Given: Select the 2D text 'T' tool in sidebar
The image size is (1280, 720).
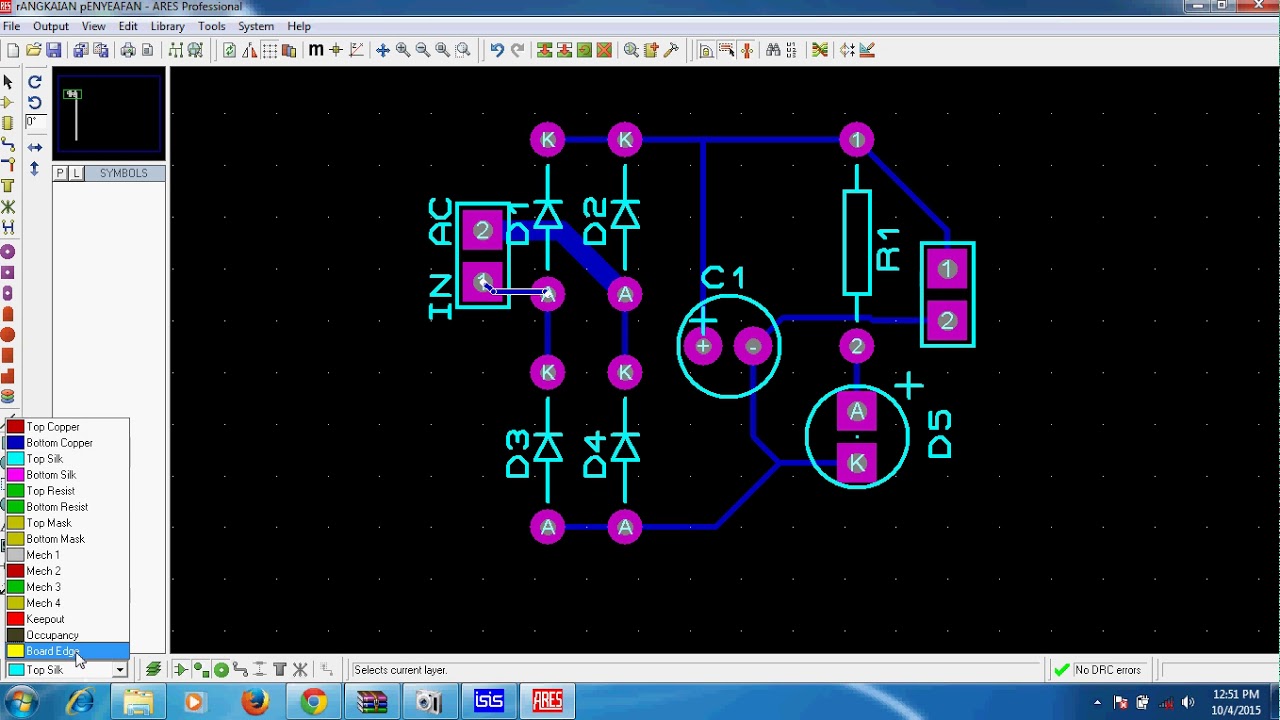Looking at the screenshot, I should coord(8,186).
